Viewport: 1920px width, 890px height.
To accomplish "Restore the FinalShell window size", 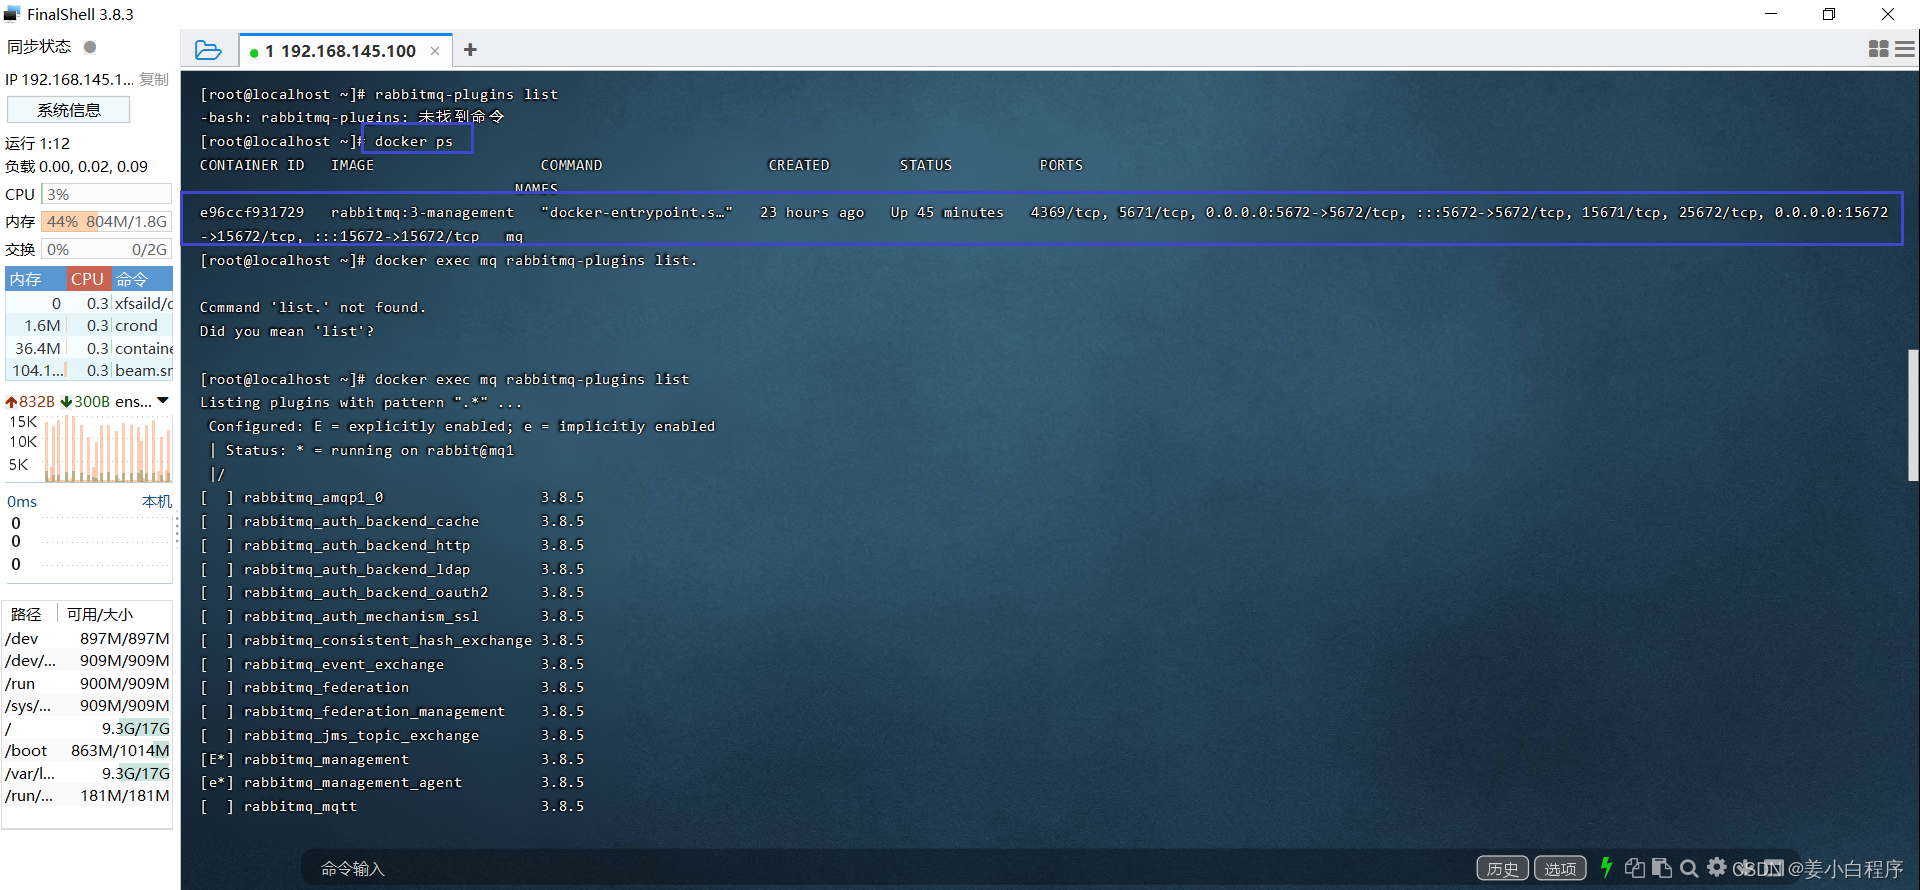I will pos(1829,14).
